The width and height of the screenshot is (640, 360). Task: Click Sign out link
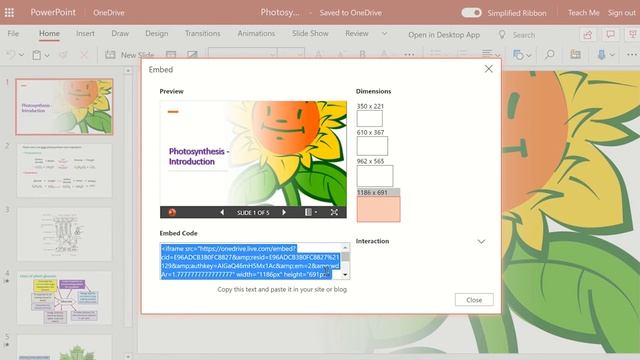pyautogui.click(x=622, y=13)
